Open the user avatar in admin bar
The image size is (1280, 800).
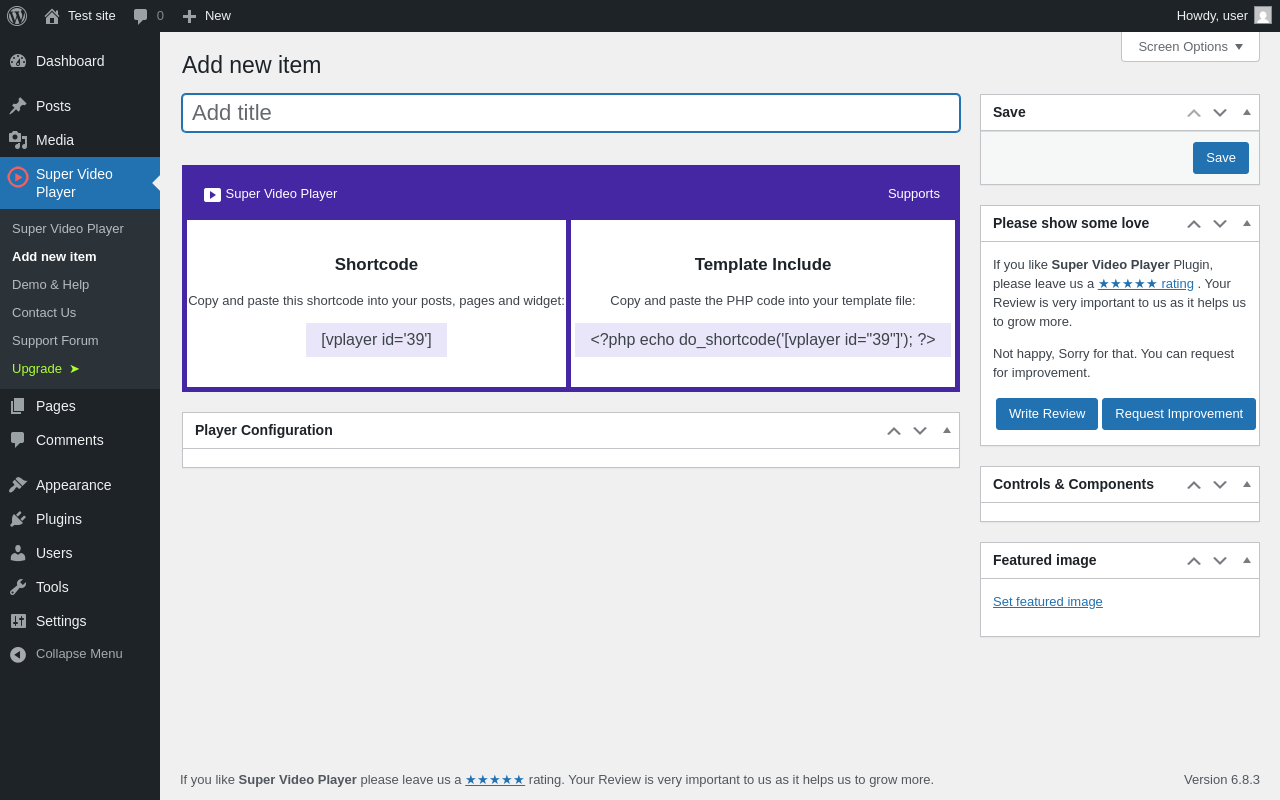tap(1263, 15)
